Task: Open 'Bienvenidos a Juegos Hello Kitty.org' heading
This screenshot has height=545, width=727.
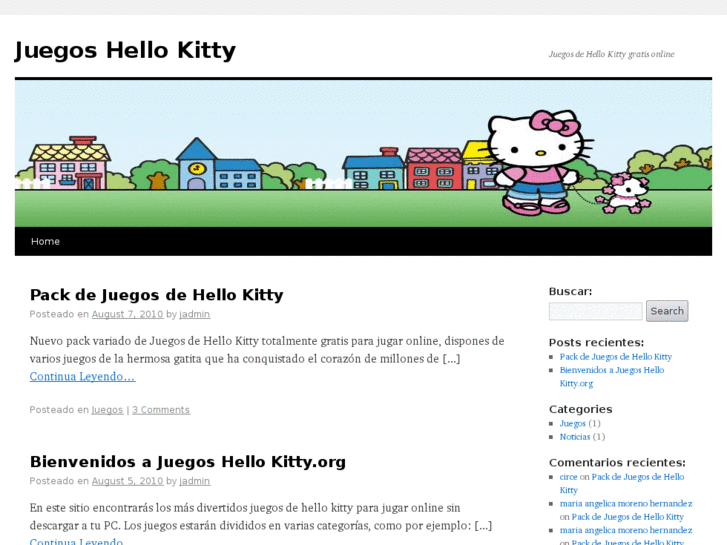Action: point(188,462)
